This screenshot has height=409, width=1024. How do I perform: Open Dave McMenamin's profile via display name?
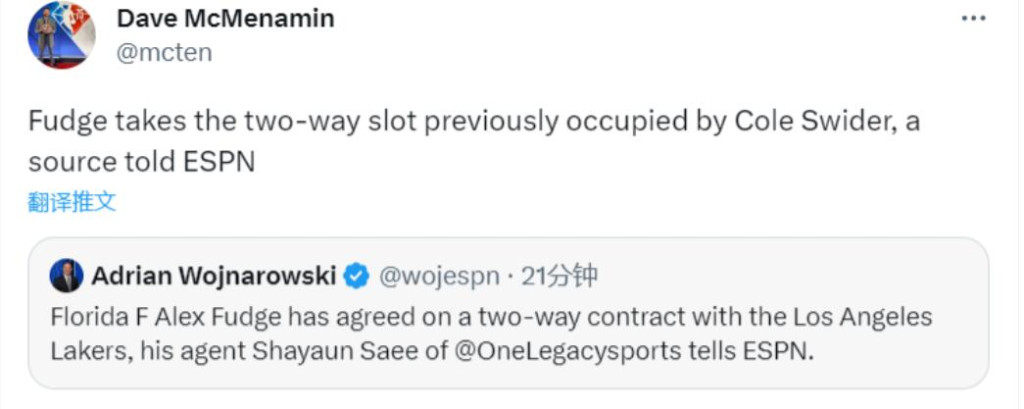pos(225,18)
